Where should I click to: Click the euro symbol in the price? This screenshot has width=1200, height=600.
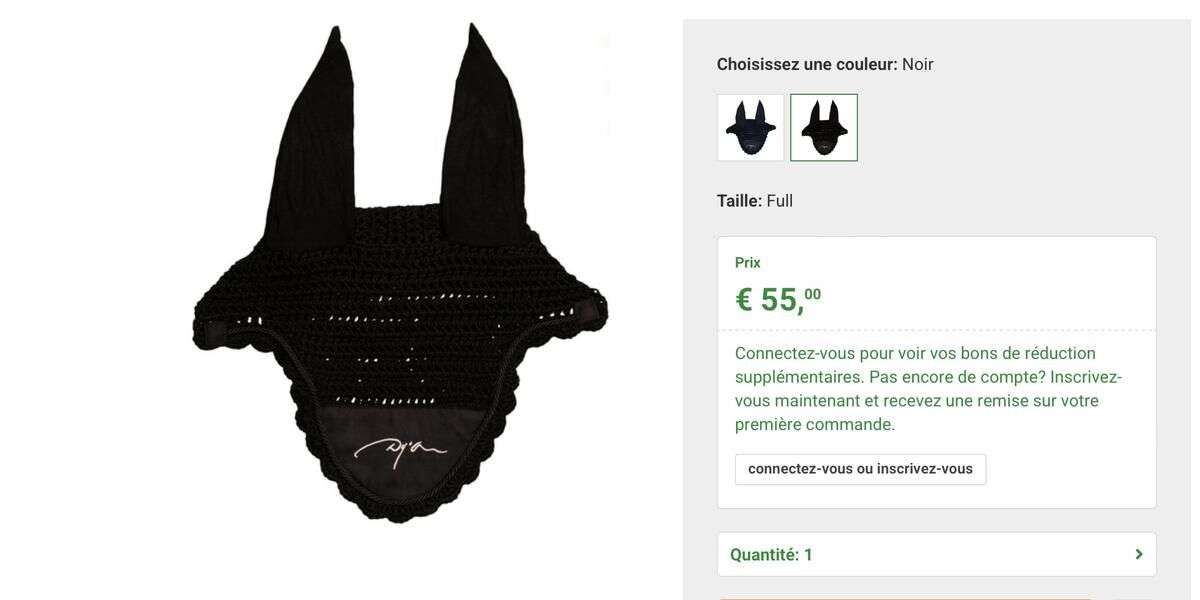(744, 300)
